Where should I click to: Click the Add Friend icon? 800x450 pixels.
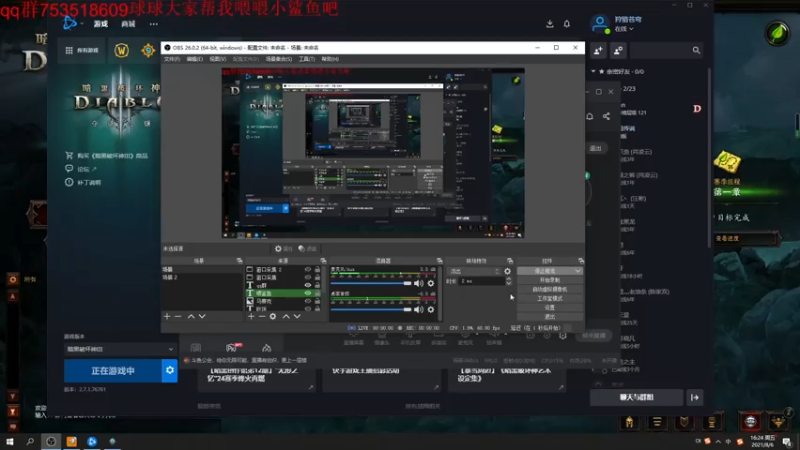point(598,50)
